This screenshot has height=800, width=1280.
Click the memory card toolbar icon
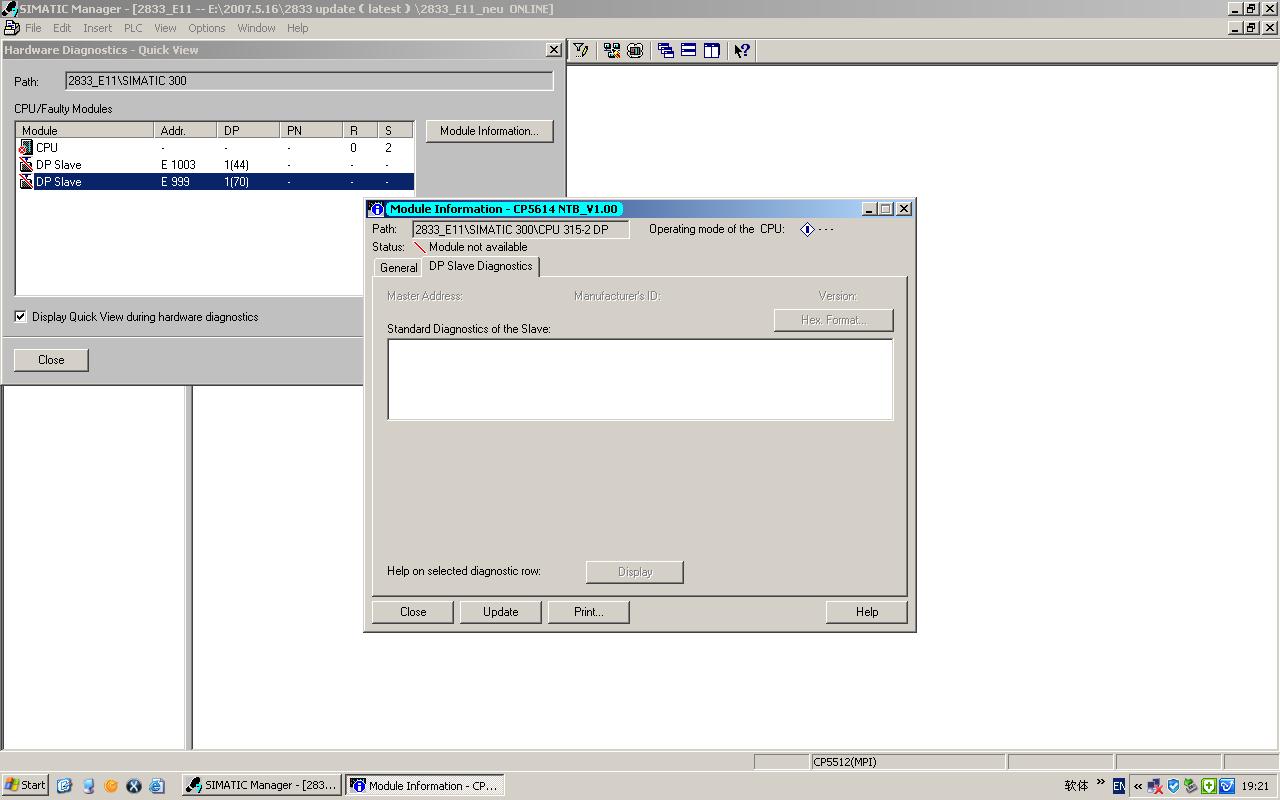634,51
